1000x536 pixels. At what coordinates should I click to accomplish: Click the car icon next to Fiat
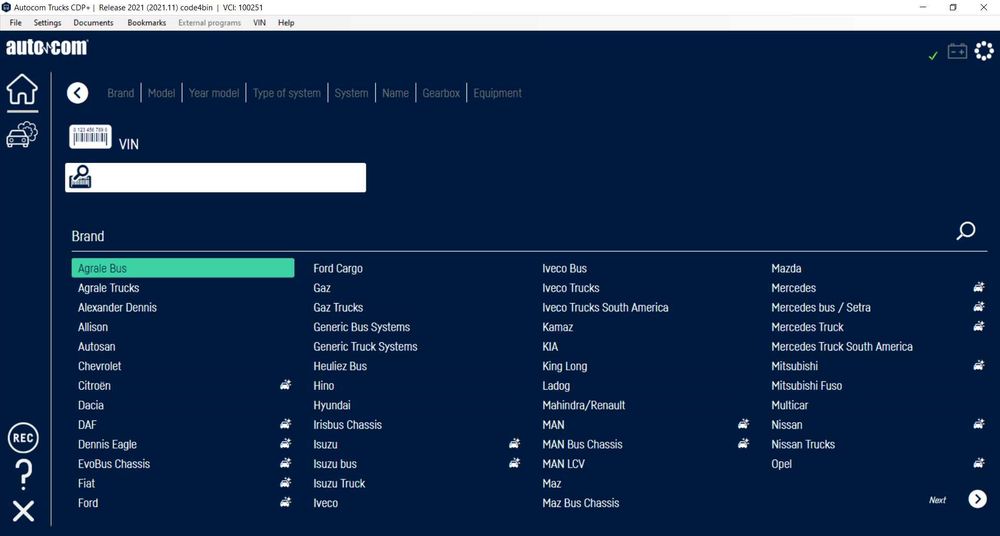[x=286, y=482]
